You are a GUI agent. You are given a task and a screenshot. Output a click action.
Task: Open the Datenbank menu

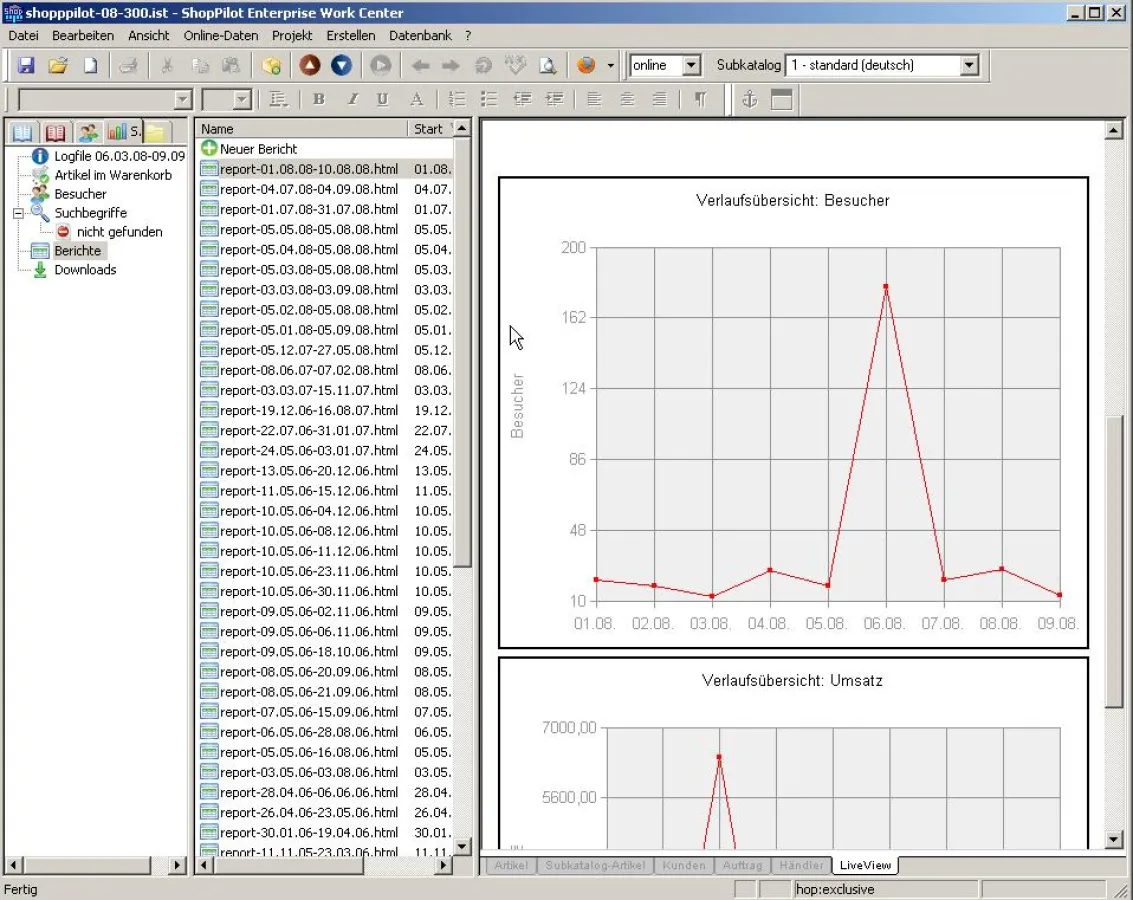click(420, 35)
